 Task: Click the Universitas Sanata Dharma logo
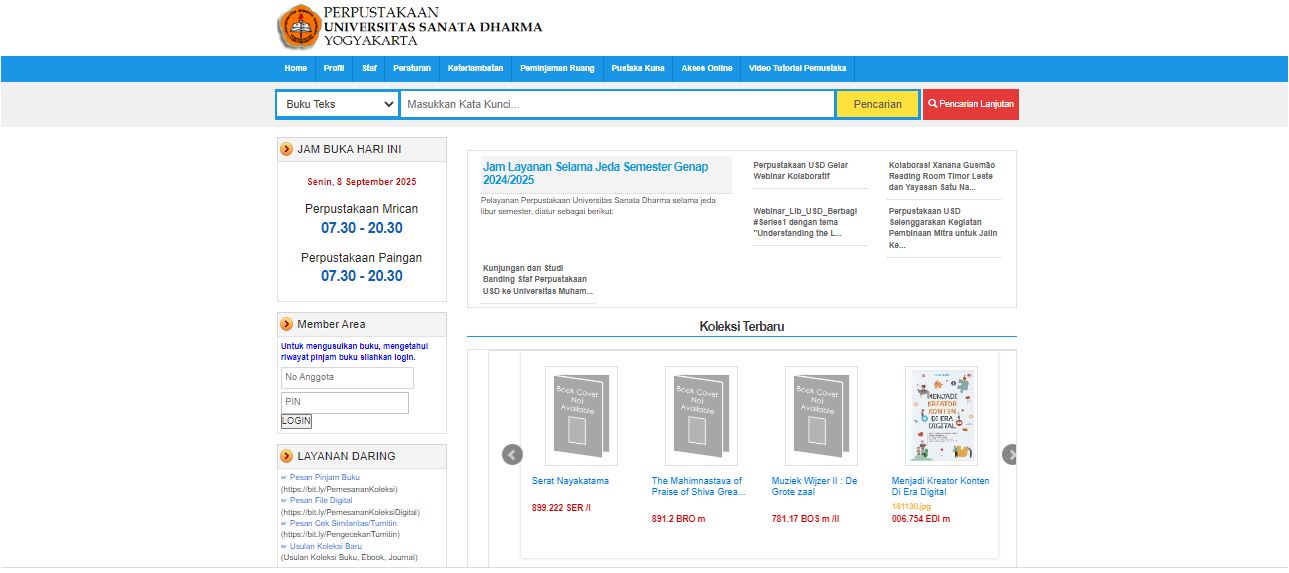(298, 27)
